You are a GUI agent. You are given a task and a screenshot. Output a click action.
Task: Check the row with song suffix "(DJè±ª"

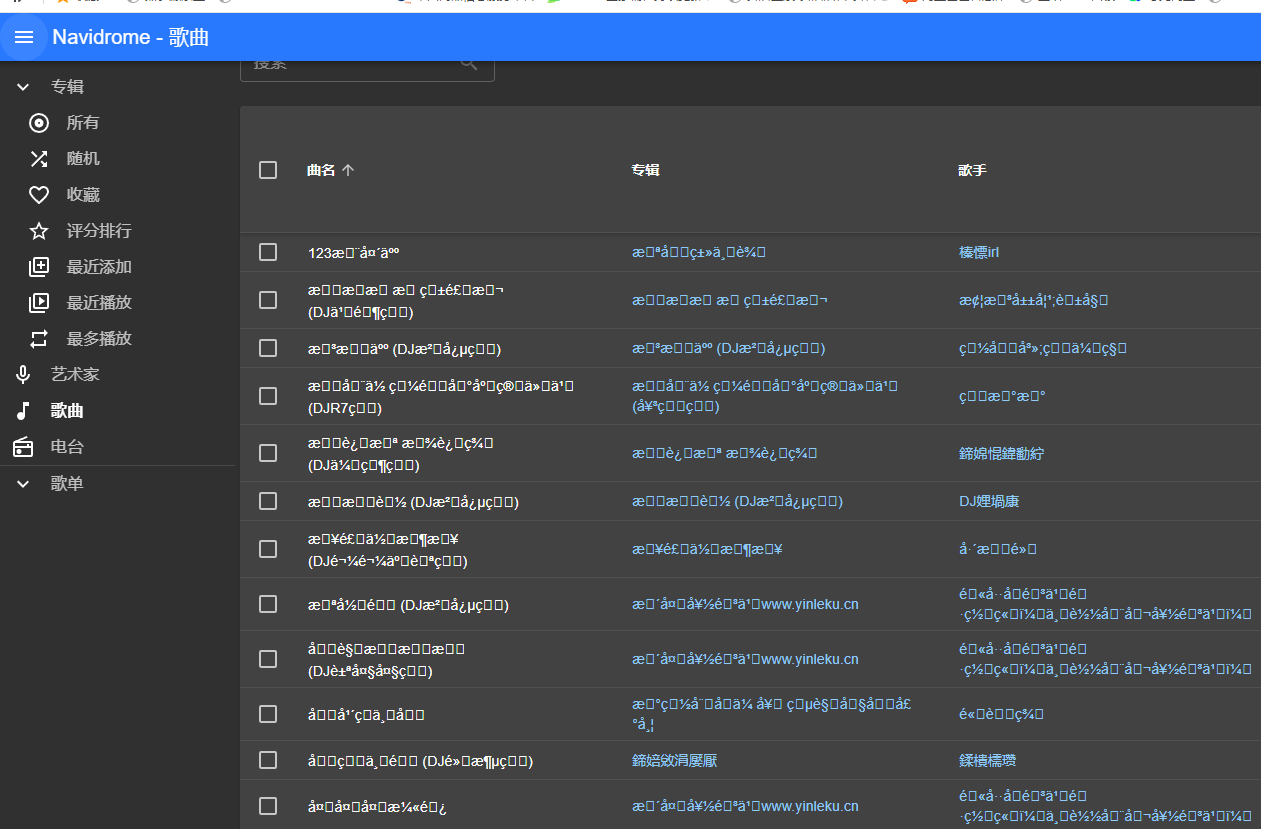[268, 659]
